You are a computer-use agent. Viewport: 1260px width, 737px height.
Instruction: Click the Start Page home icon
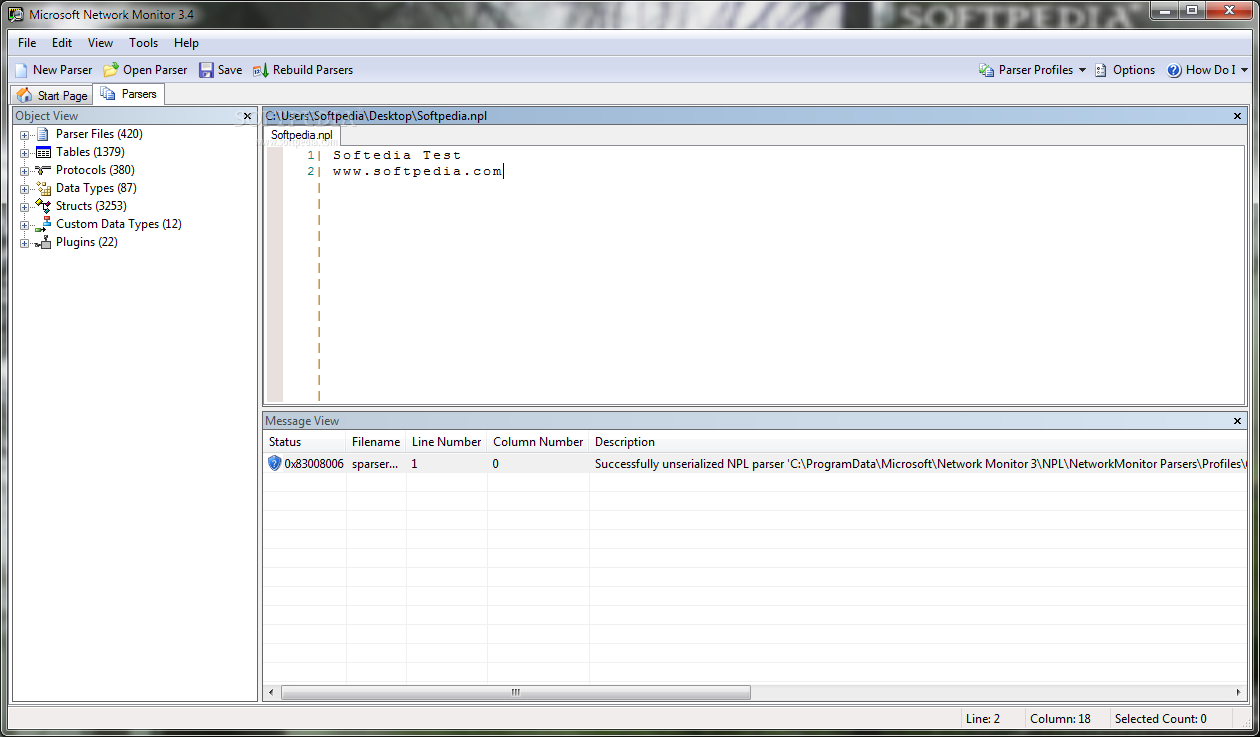(25, 95)
